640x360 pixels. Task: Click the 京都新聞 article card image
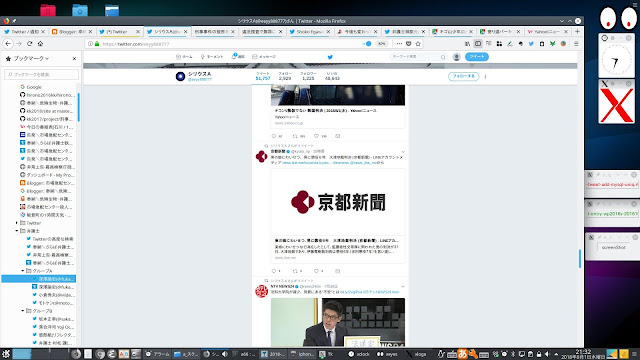tap(338, 202)
